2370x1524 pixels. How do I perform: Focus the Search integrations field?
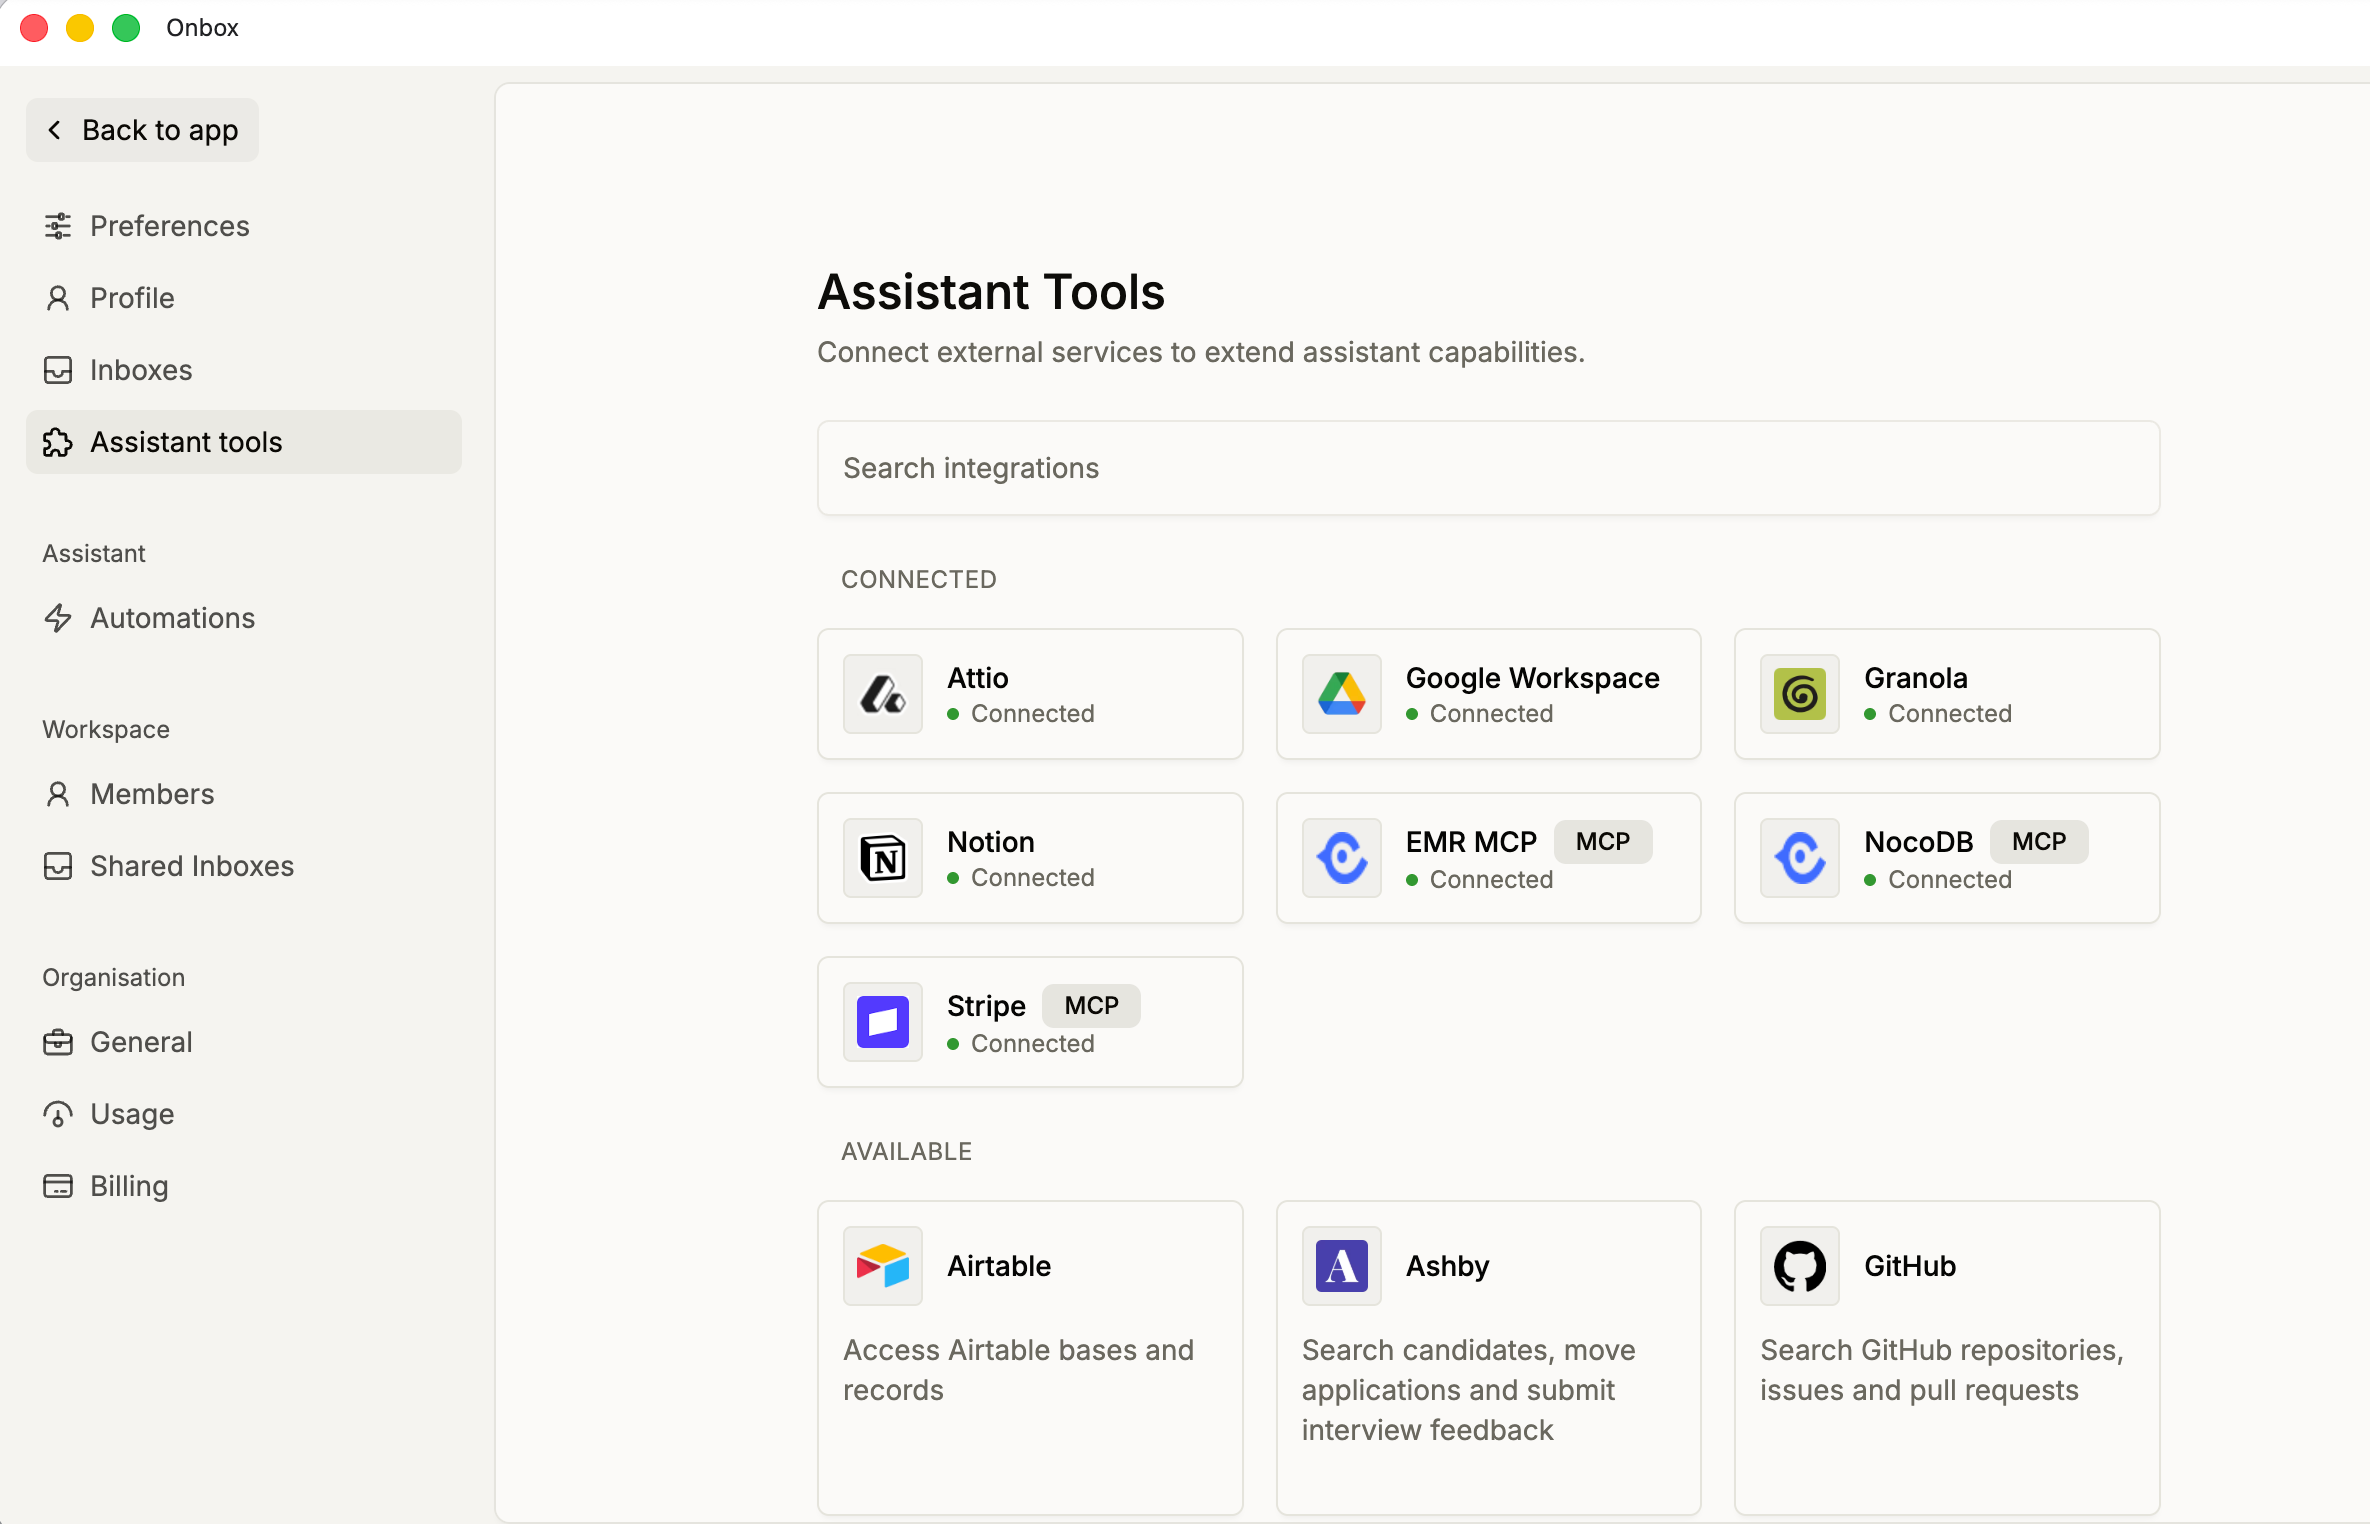click(1489, 468)
